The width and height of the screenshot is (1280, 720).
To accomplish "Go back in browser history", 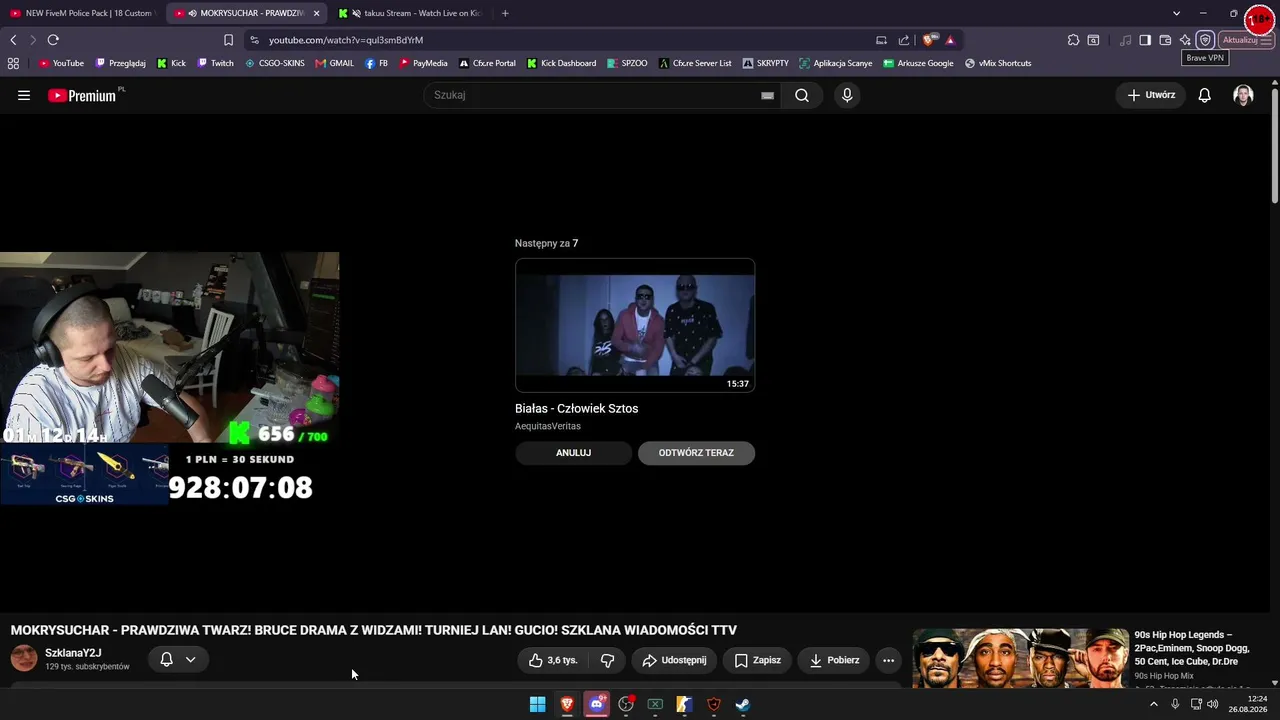I will tap(13, 40).
